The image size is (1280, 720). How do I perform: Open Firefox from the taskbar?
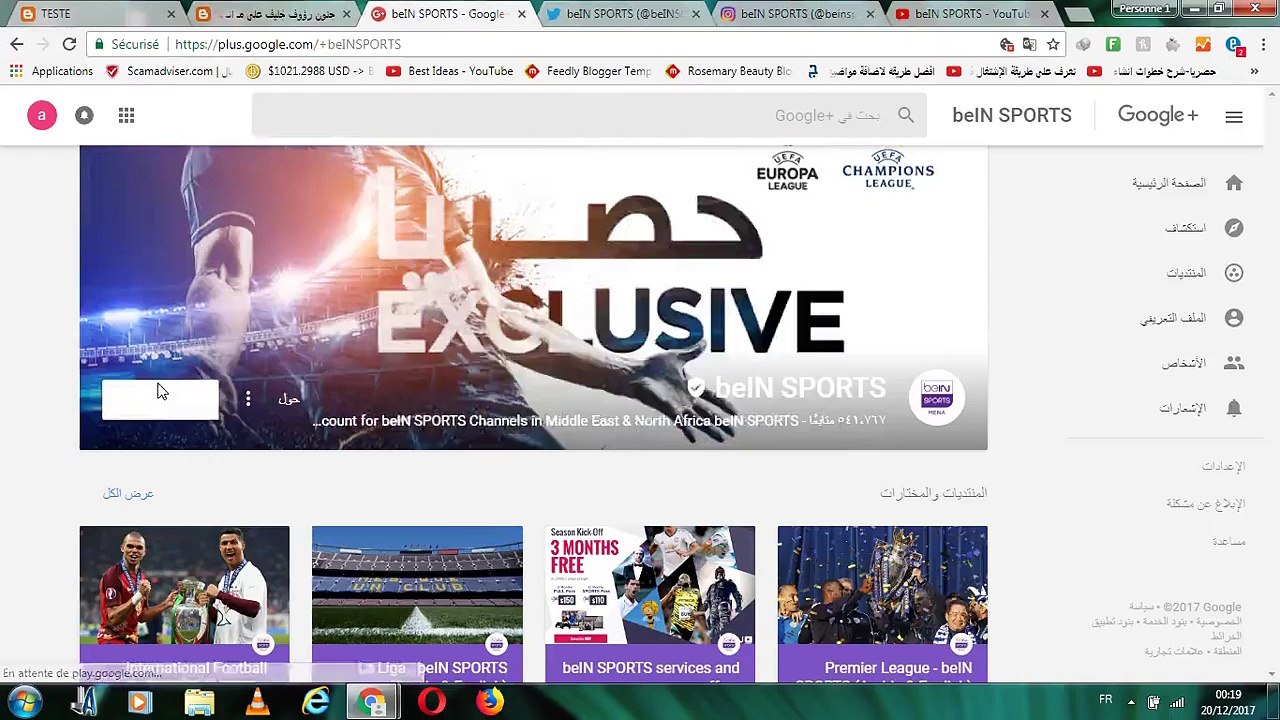[490, 701]
